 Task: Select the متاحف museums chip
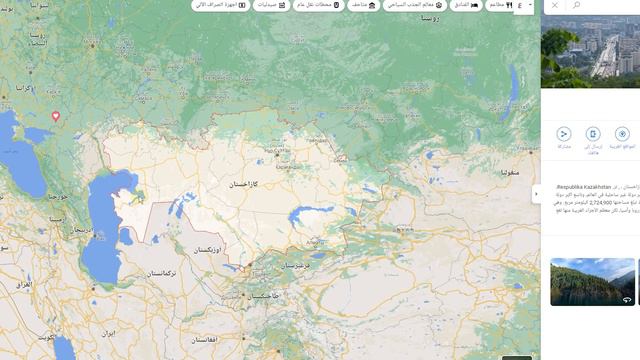pos(364,5)
